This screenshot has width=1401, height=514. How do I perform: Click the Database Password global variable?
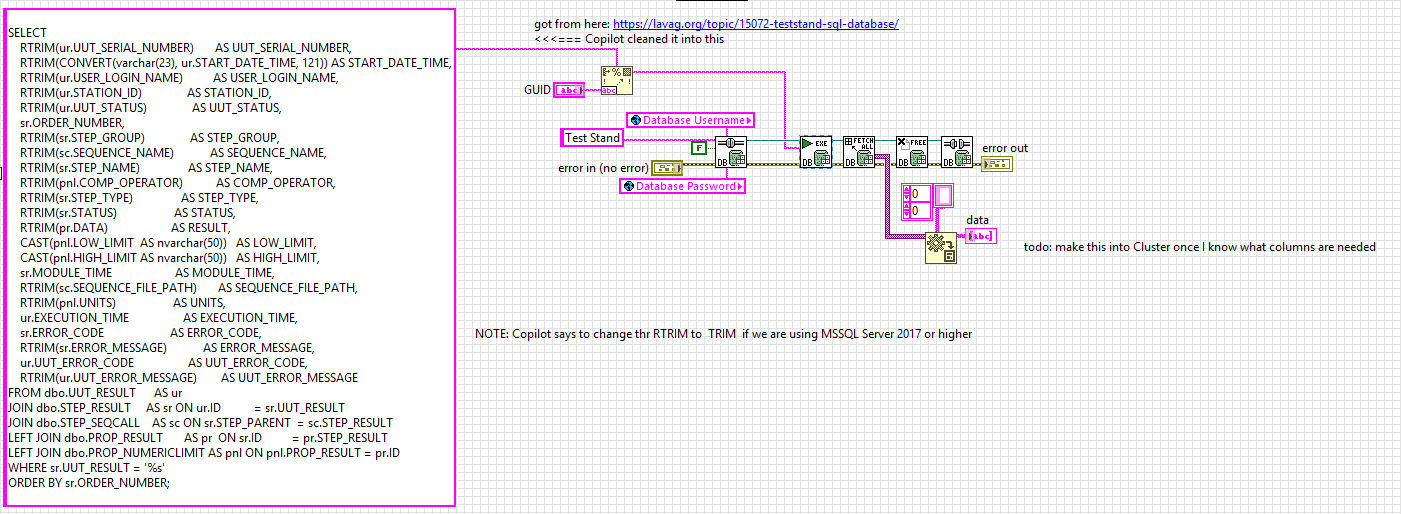[x=683, y=186]
